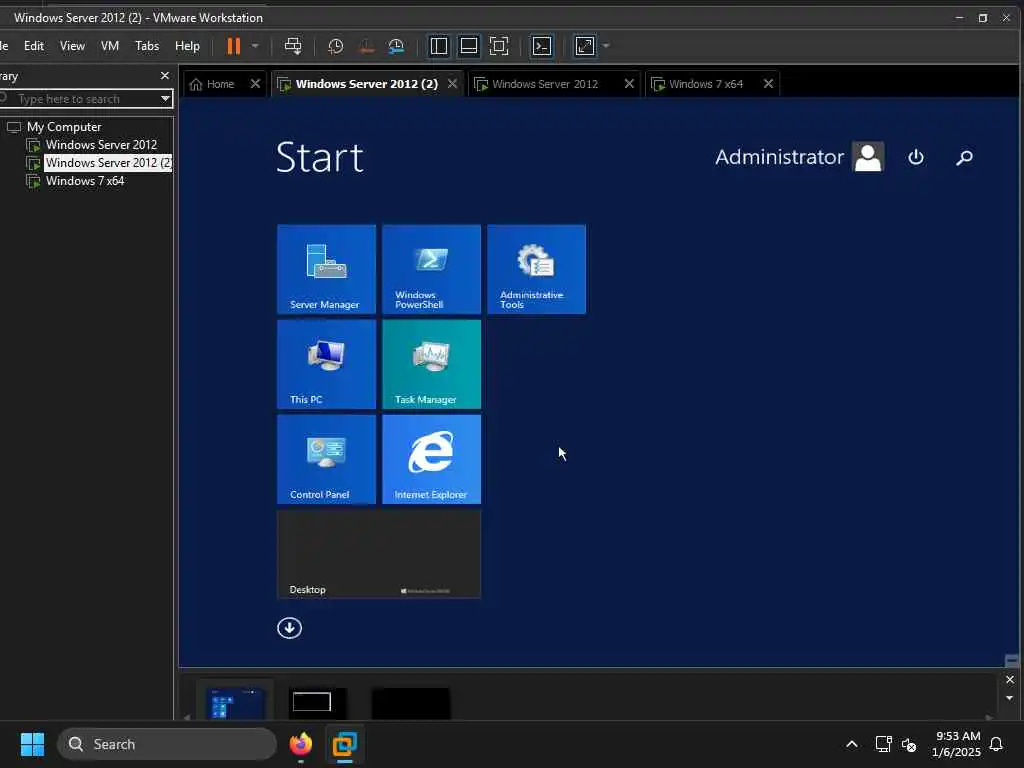1024x768 pixels.
Task: Toggle the thumbnail bar view icon
Action: click(x=469, y=46)
